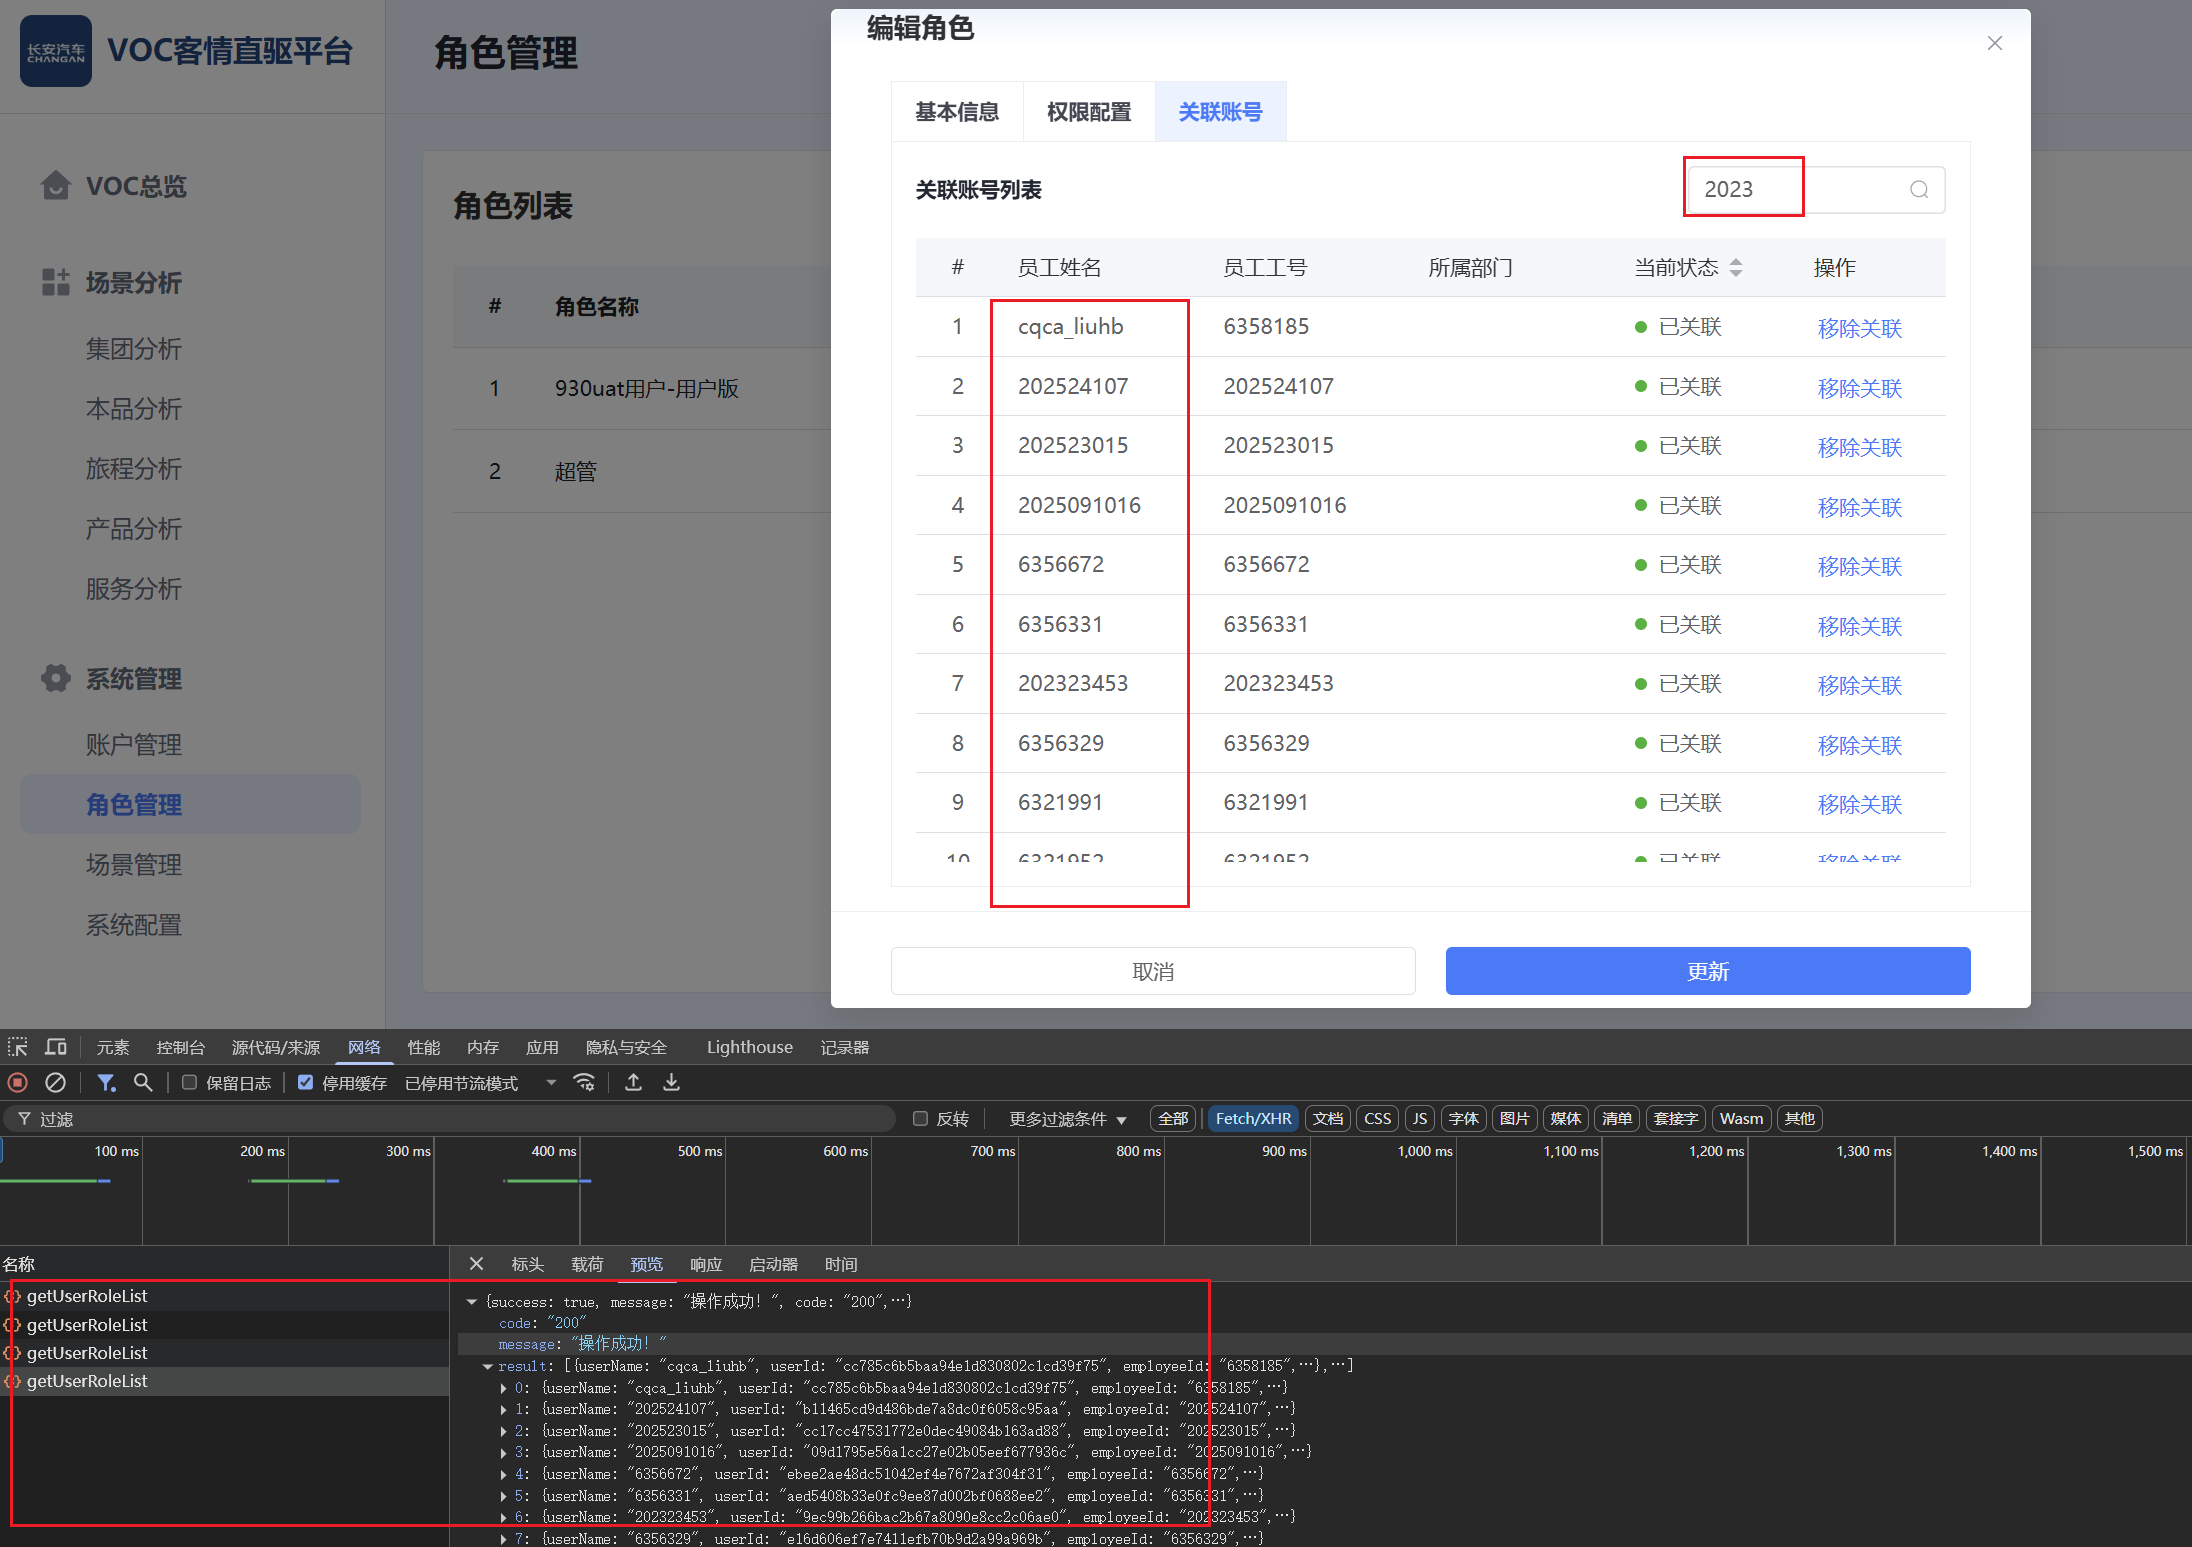
Task: Sort by 当前状态 column arrows
Action: click(1736, 267)
